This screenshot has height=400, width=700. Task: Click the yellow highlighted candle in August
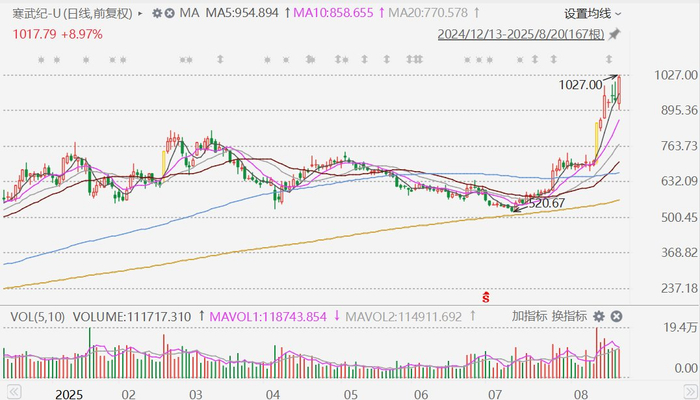click(x=596, y=140)
